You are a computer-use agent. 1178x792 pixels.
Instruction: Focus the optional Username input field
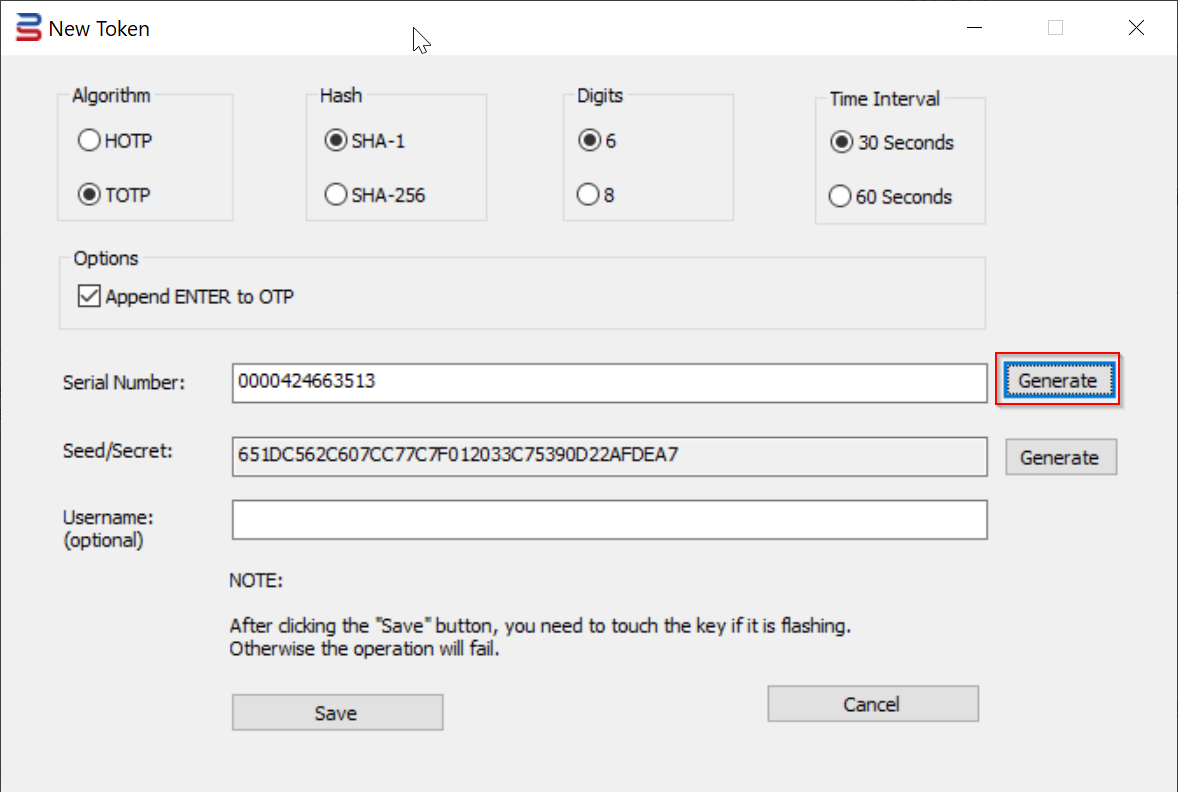609,520
